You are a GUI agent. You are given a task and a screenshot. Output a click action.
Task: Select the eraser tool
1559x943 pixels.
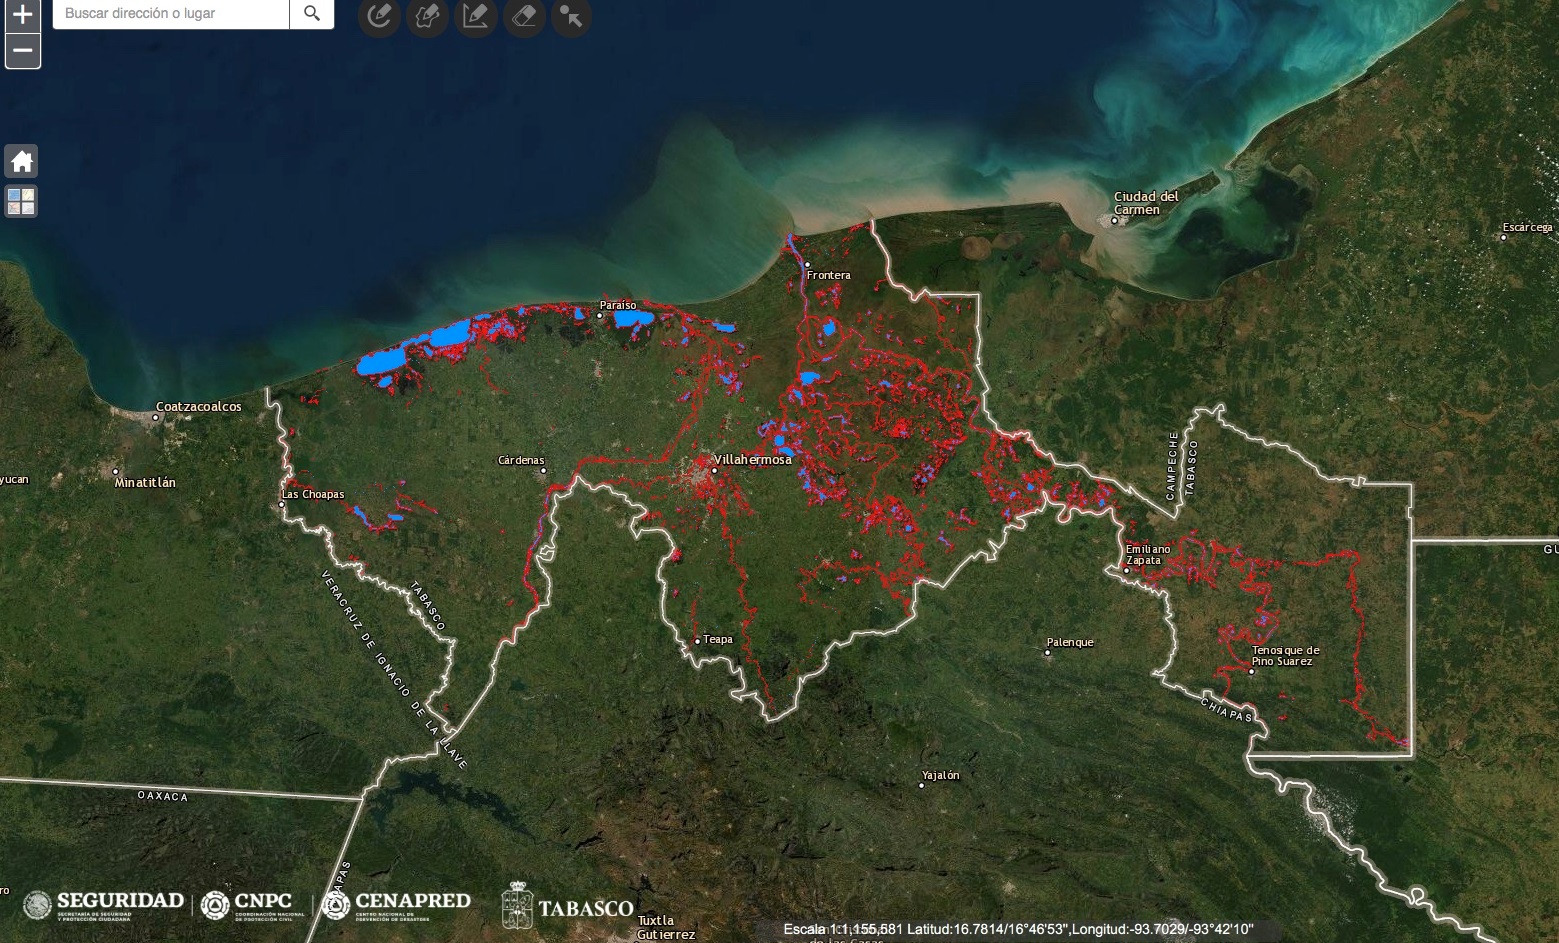click(x=523, y=16)
